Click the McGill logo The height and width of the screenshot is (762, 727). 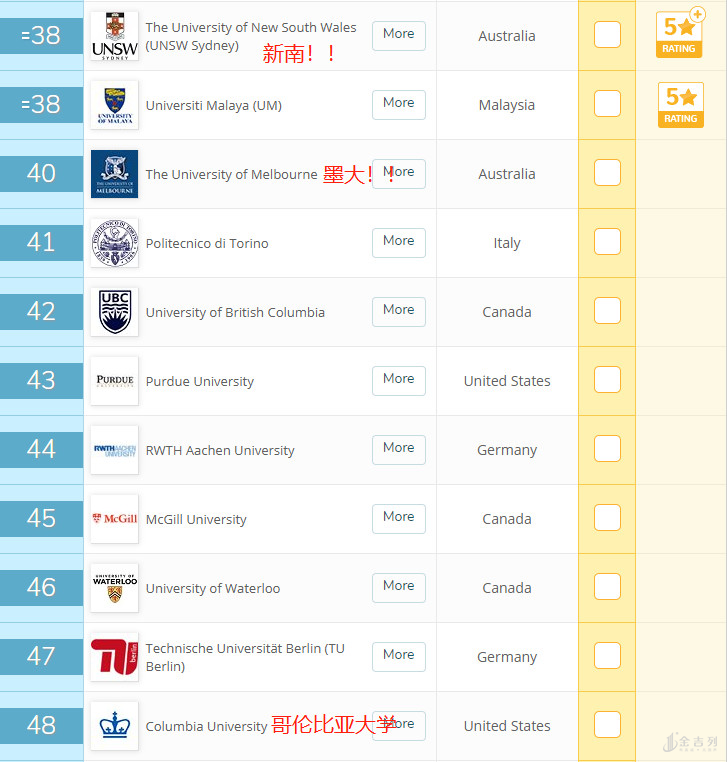115,519
